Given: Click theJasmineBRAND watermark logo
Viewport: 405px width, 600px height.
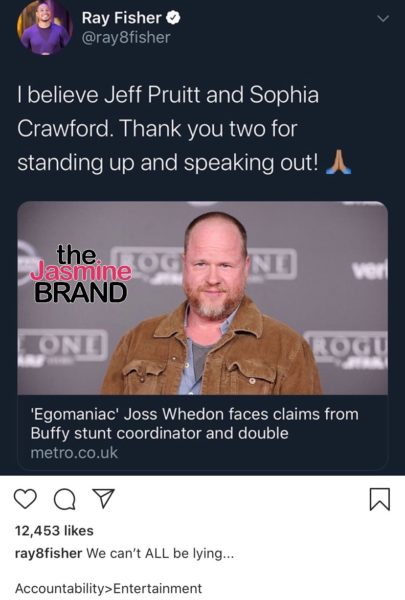Looking at the screenshot, I should coord(81,273).
